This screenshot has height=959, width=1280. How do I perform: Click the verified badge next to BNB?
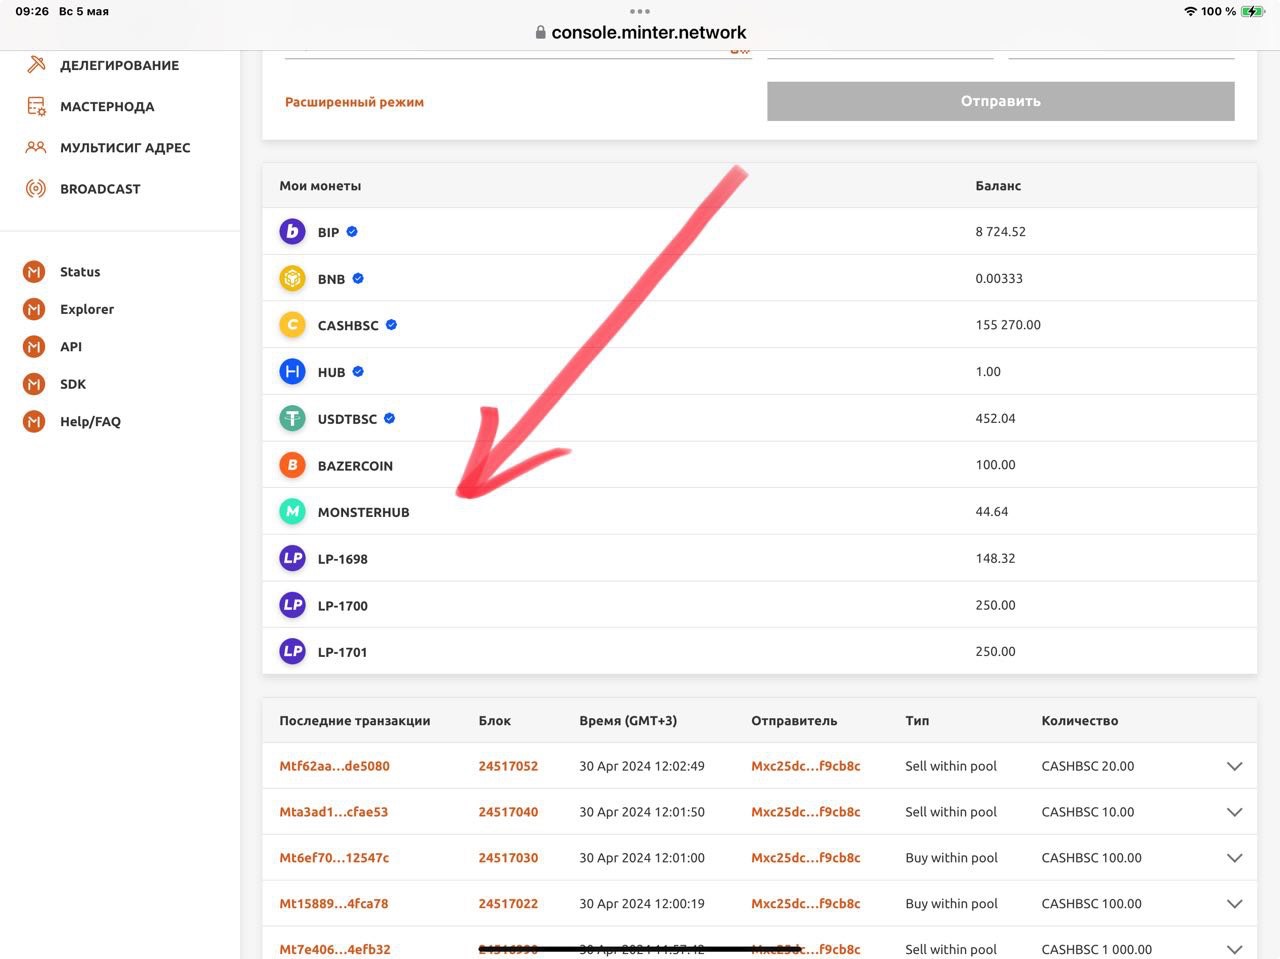point(358,278)
